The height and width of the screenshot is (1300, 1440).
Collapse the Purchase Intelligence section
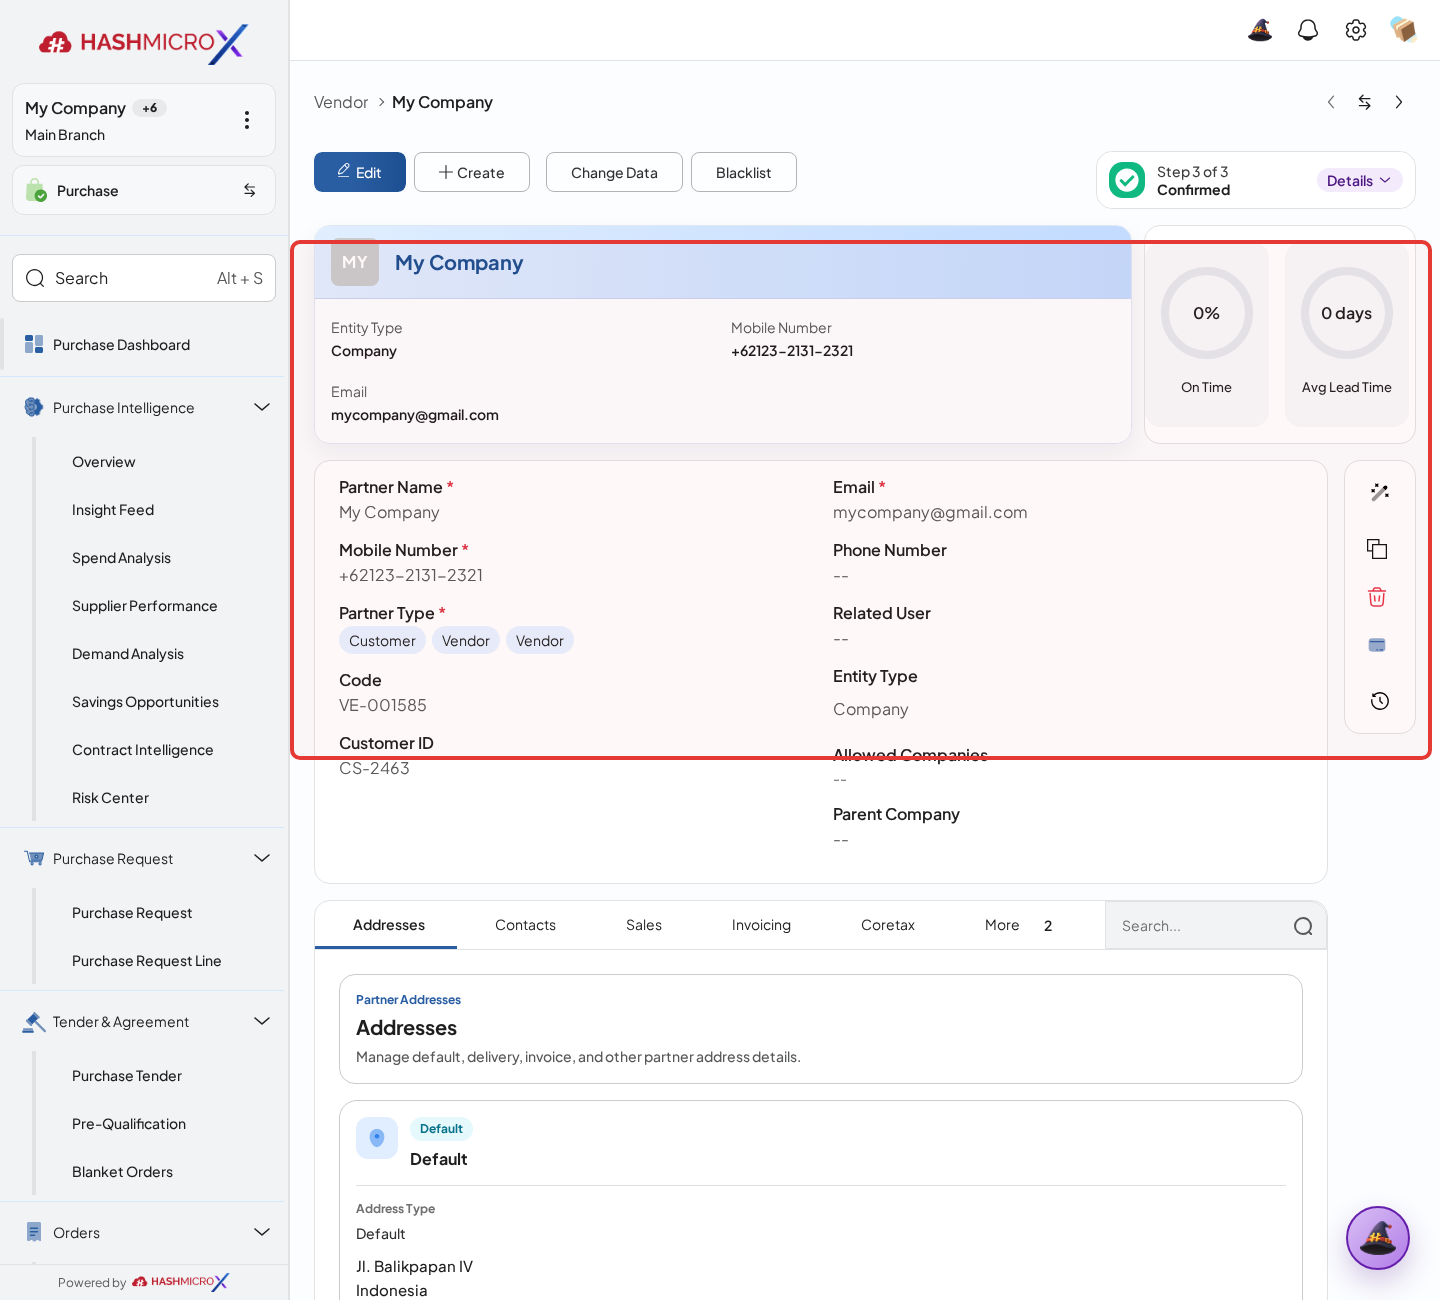[x=262, y=407]
